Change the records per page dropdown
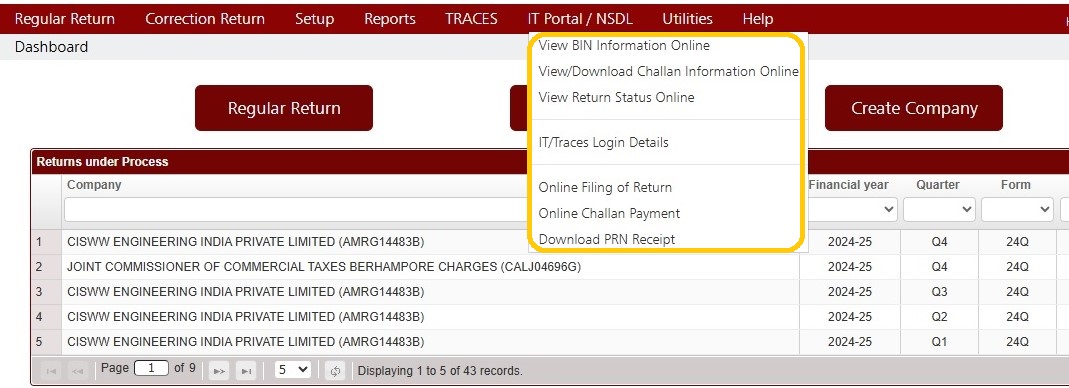 pyautogui.click(x=293, y=370)
